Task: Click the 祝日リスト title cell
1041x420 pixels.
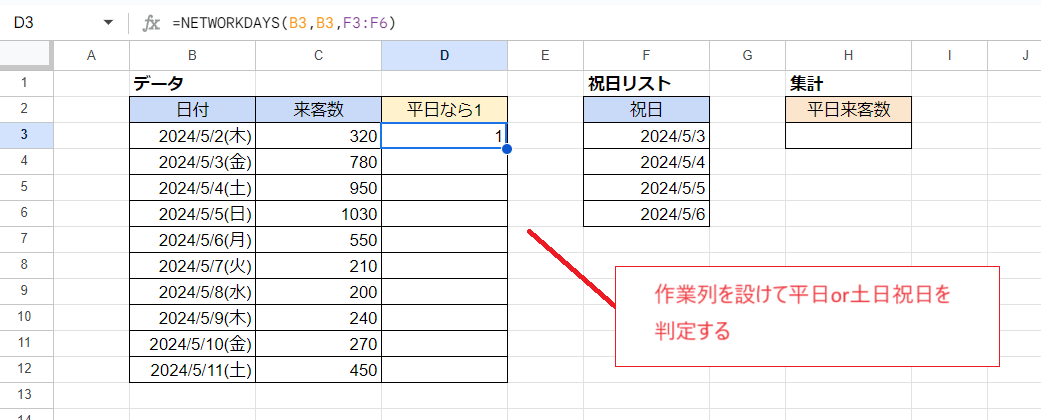Action: tap(647, 83)
